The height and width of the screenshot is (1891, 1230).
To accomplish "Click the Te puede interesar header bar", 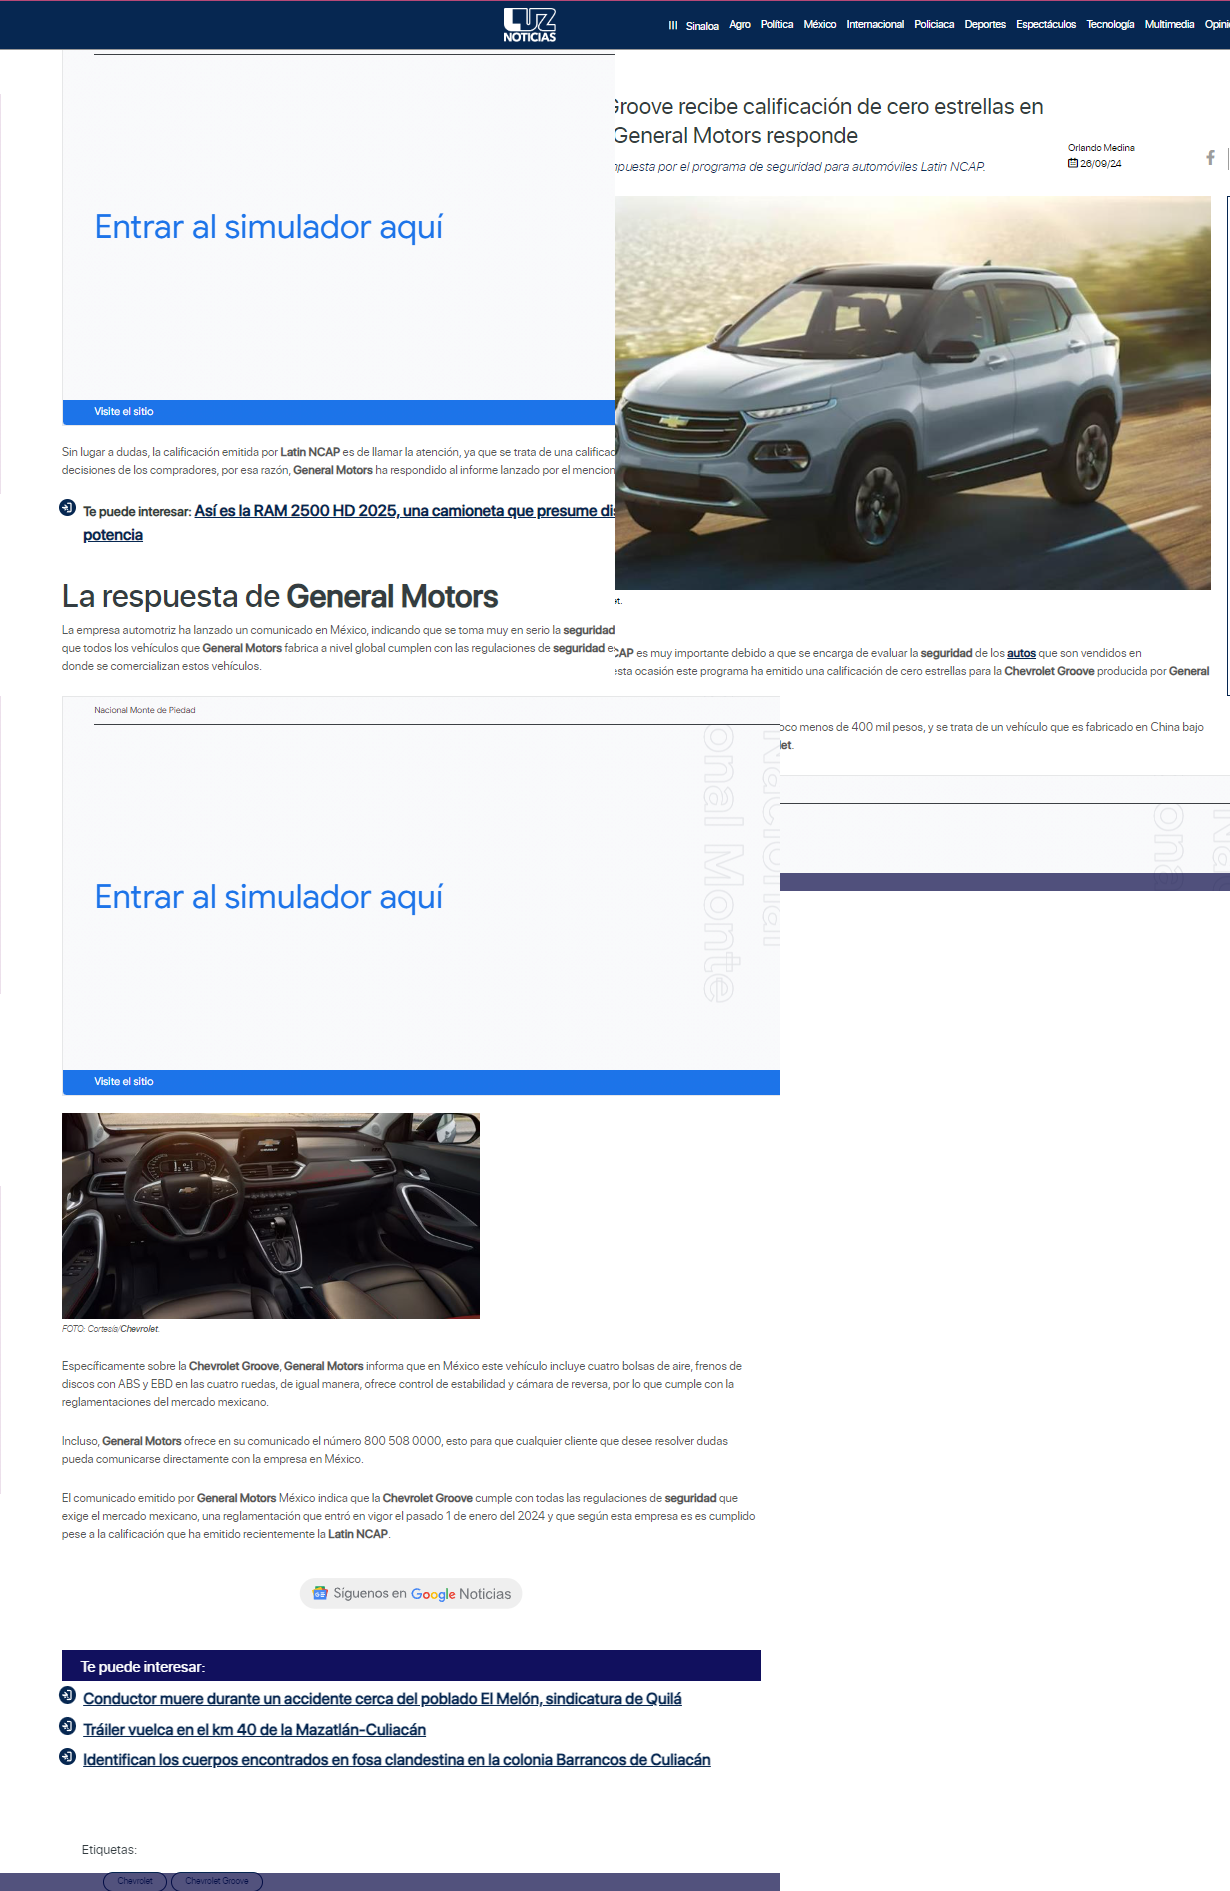I will (411, 1666).
